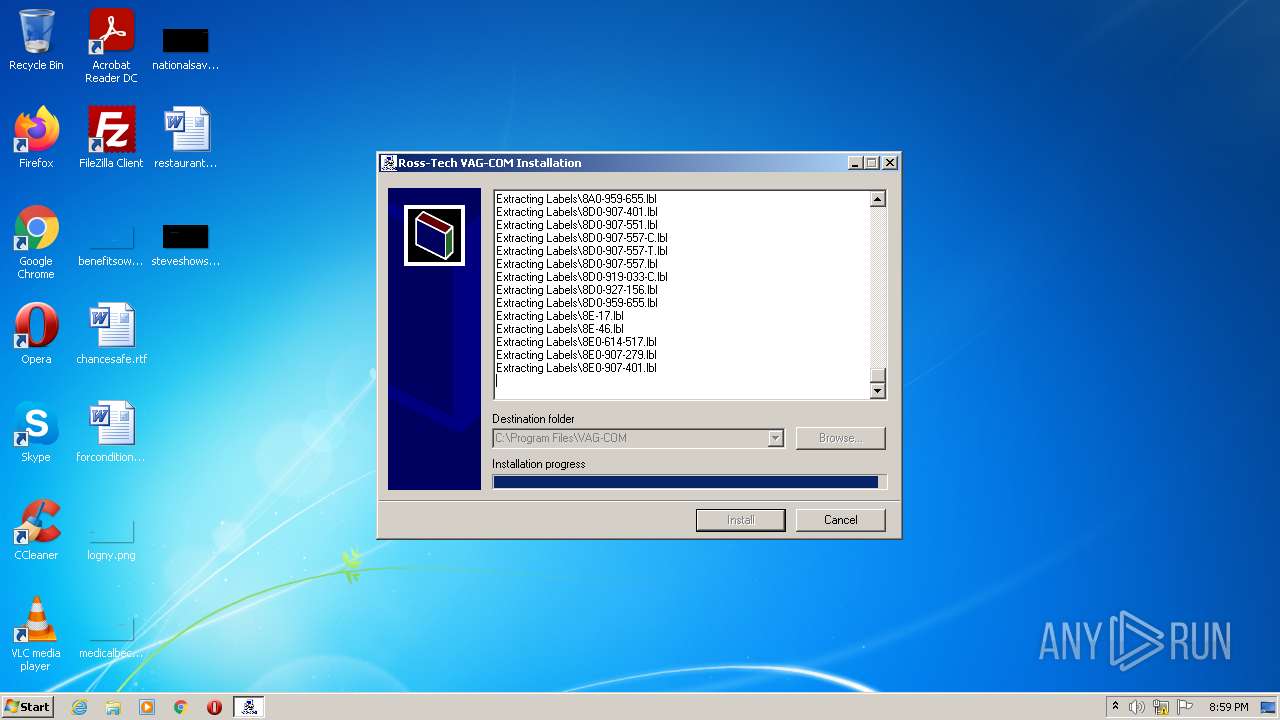Select log line Labels\8E-46.lbl
The width and height of the screenshot is (1280, 720).
tap(560, 329)
